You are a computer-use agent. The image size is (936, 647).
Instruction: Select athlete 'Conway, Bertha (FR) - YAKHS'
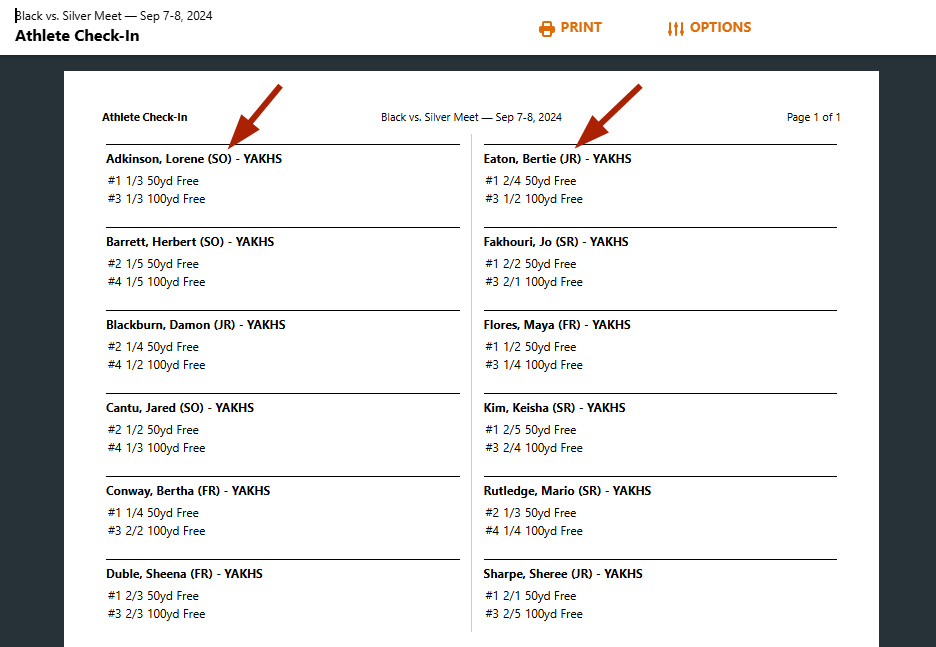[x=188, y=491]
